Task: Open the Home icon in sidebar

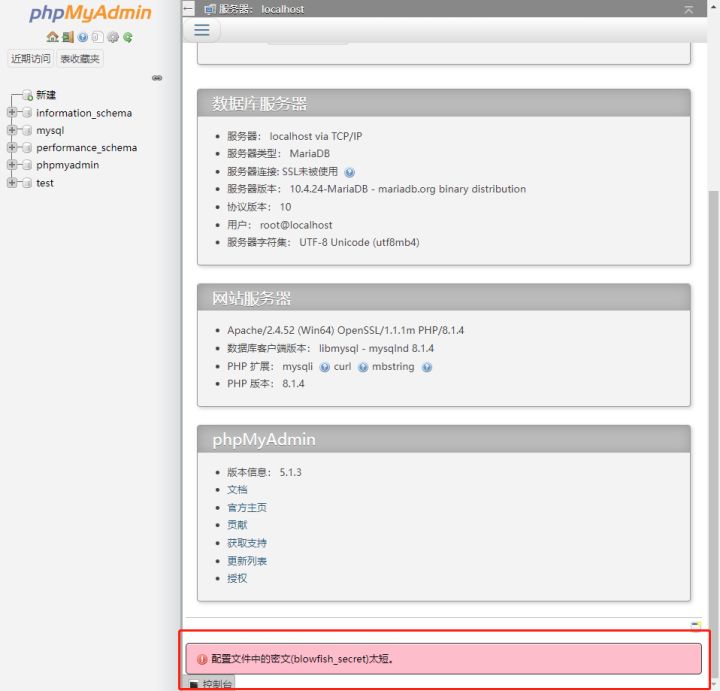Action: tap(52, 37)
